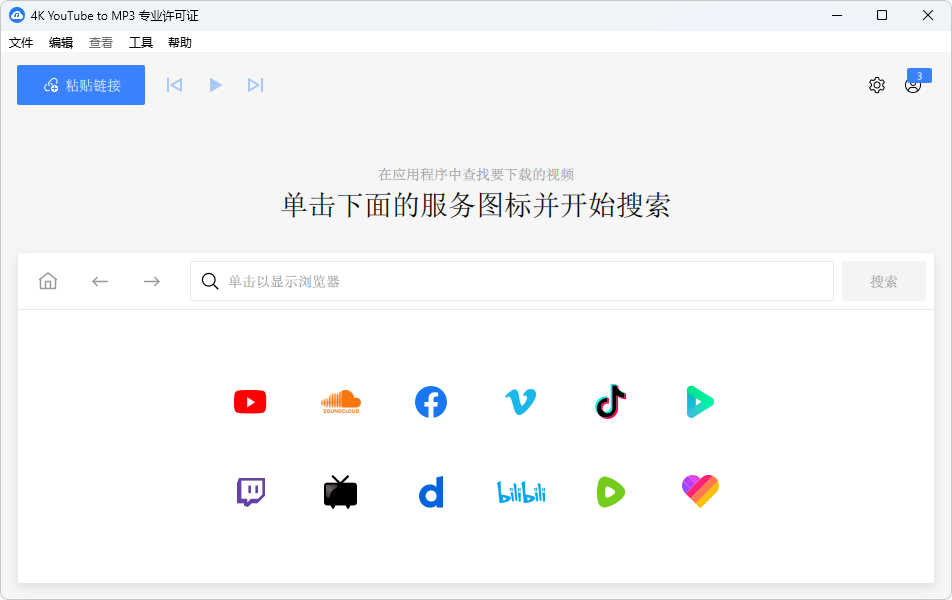
Task: Select the SoundCloud service icon
Action: point(340,402)
